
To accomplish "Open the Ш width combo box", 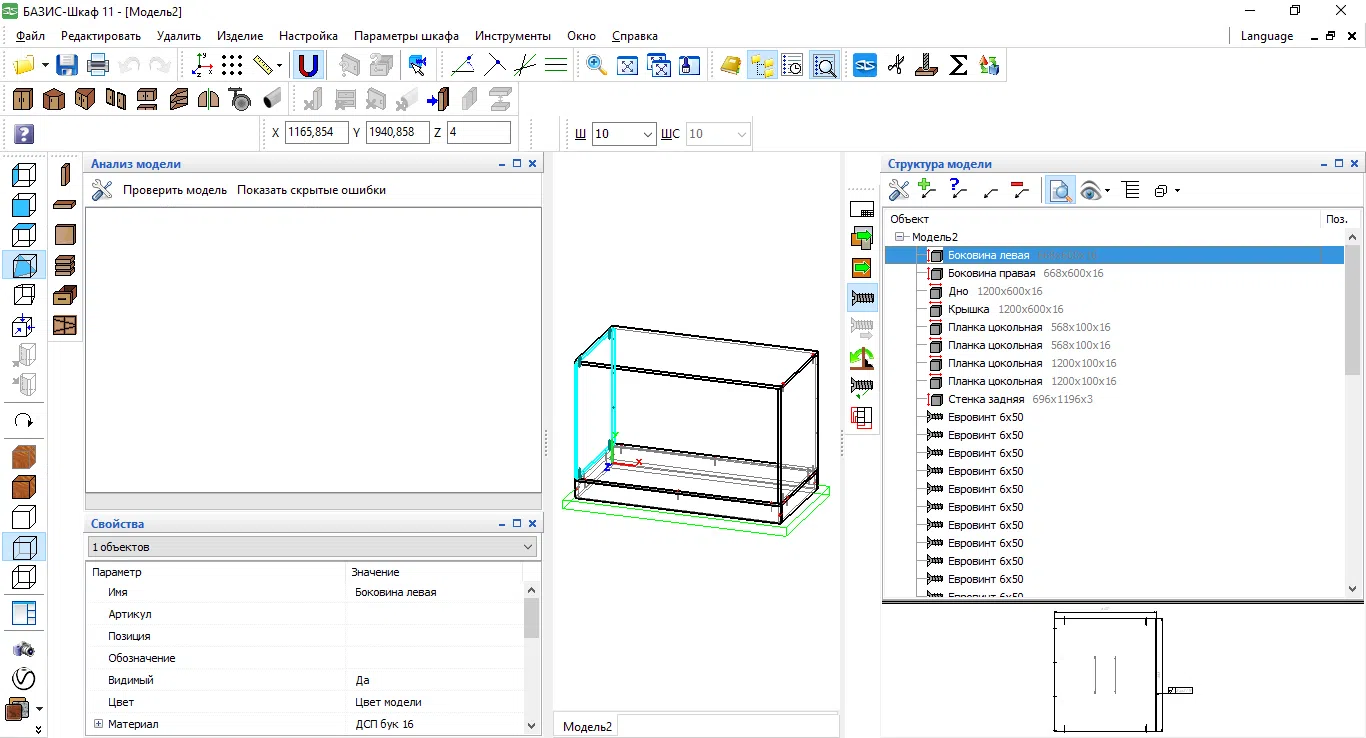I will 624,133.
